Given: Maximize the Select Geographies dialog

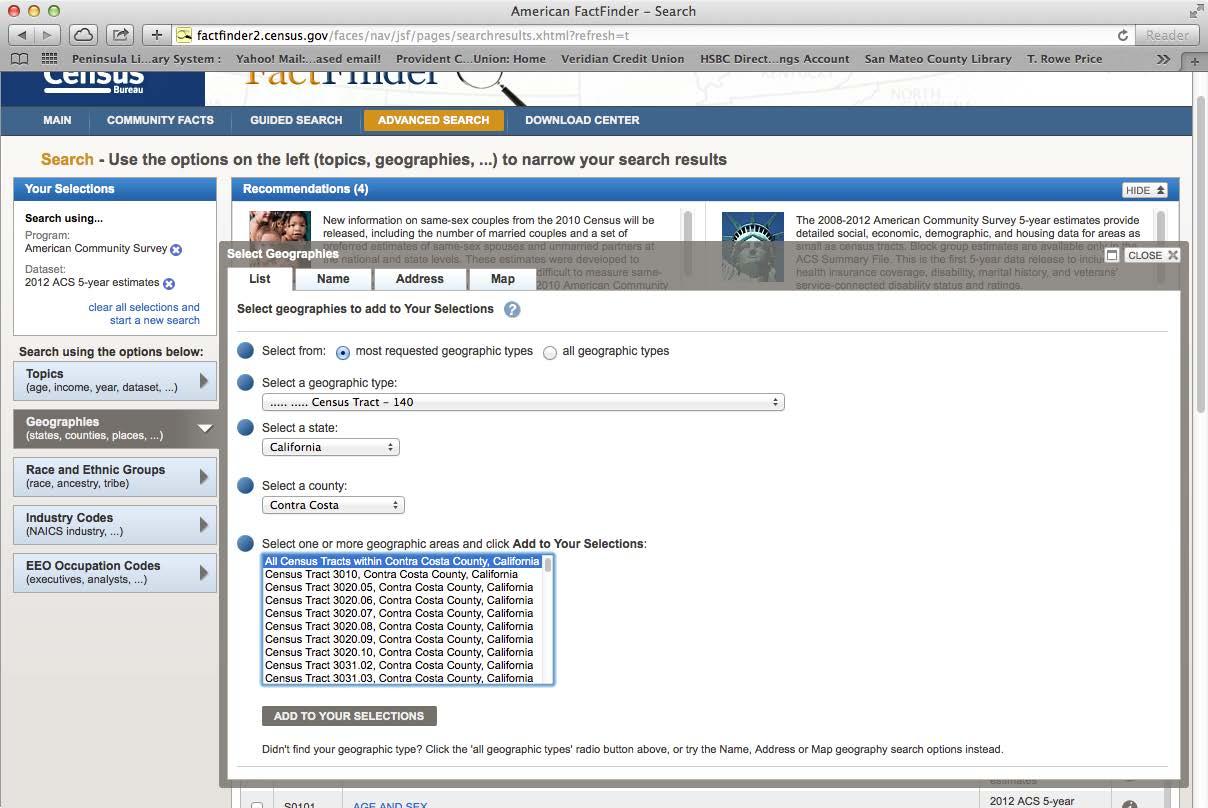Looking at the screenshot, I should (1111, 255).
